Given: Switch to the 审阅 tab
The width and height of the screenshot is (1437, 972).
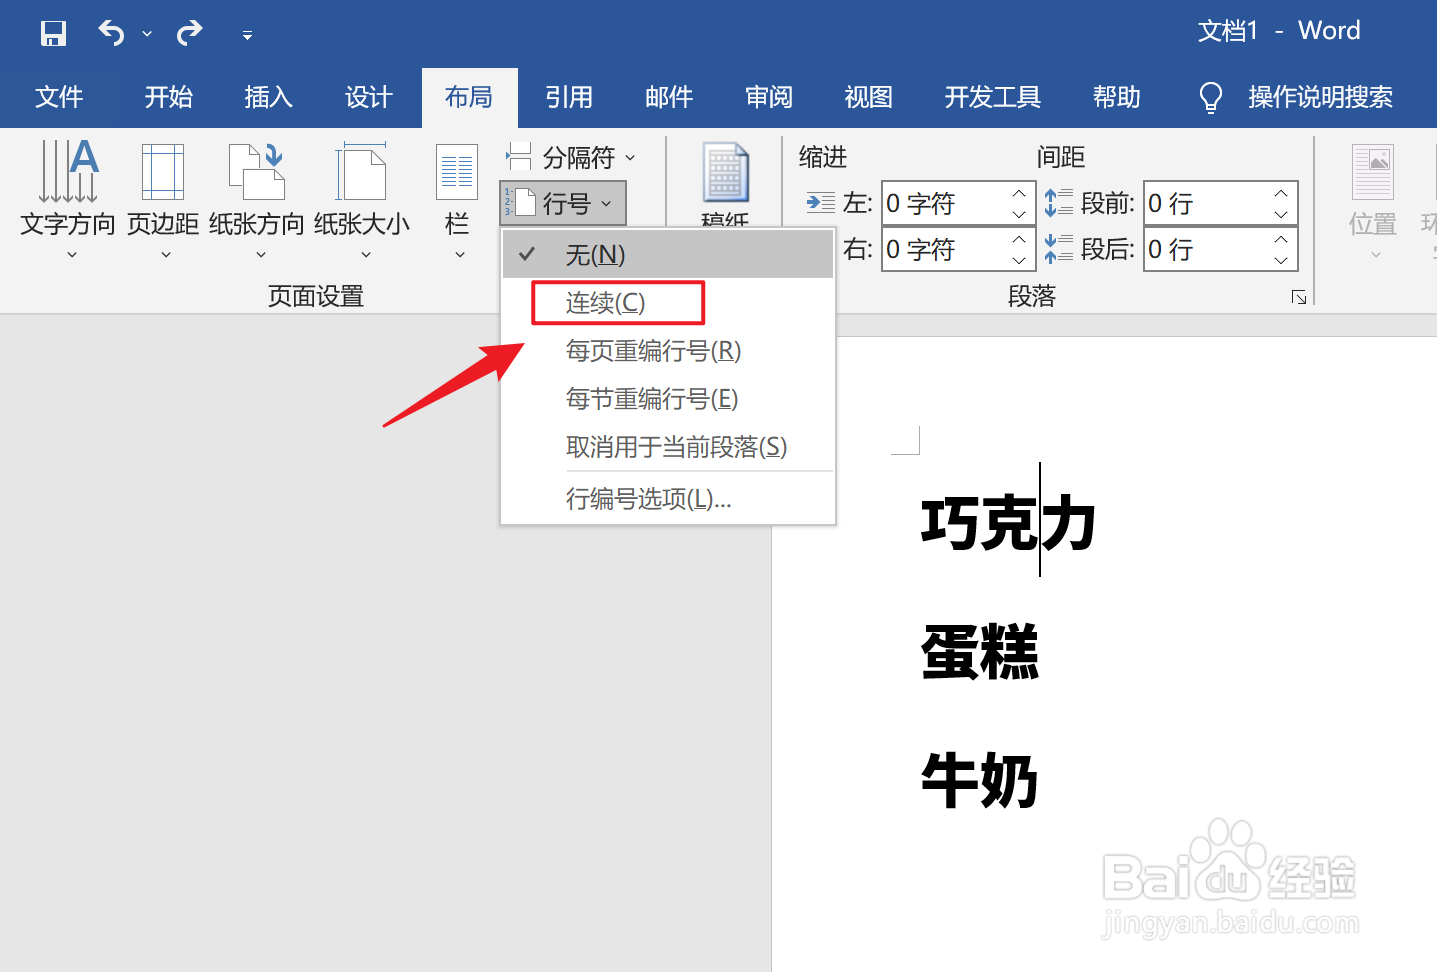Looking at the screenshot, I should (x=769, y=97).
